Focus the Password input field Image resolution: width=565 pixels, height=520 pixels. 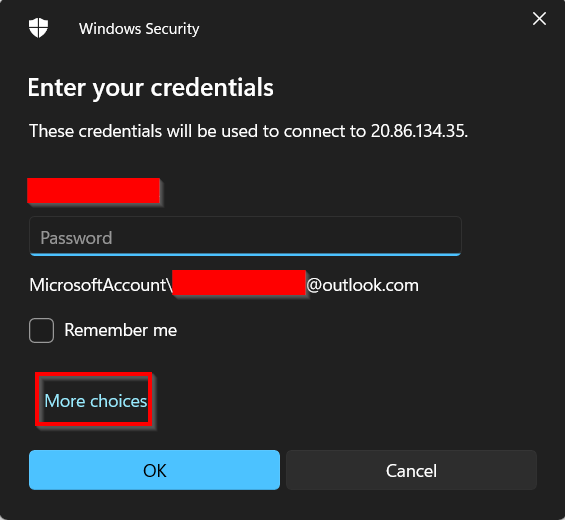point(245,236)
